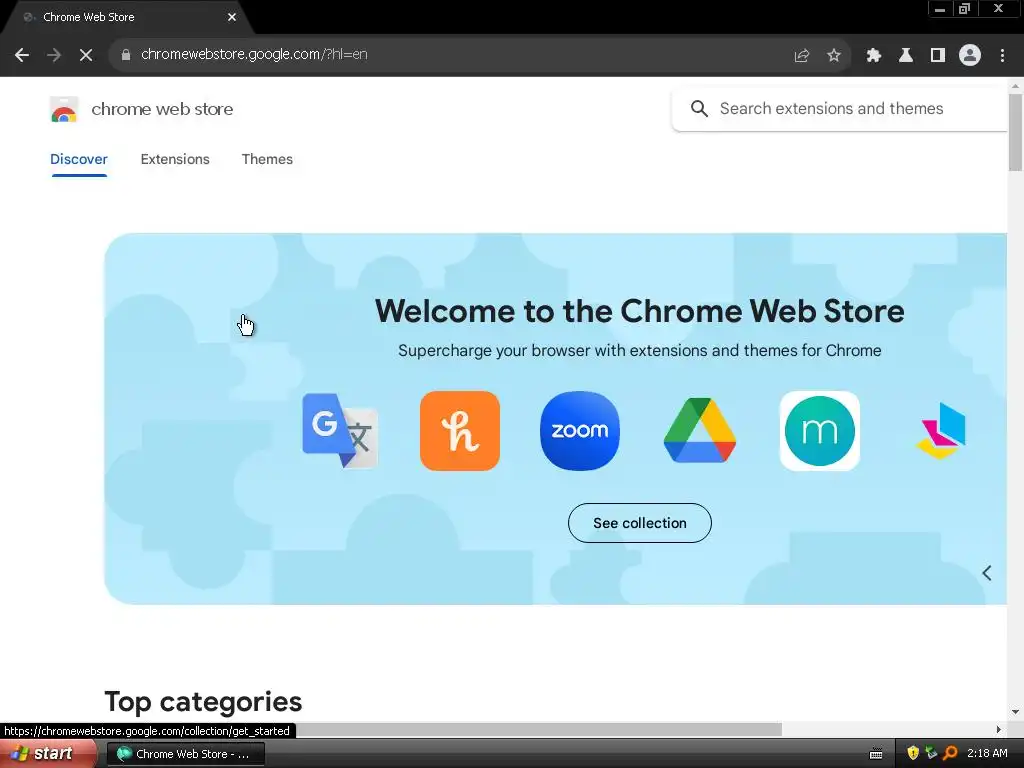This screenshot has width=1024, height=768.
Task: Share this page icon in address bar
Action: coord(801,56)
